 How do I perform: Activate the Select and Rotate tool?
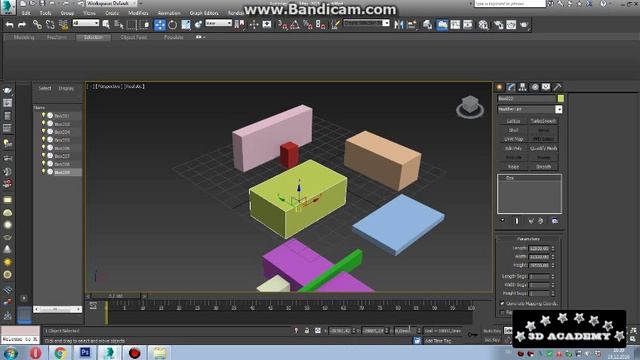click(x=173, y=25)
